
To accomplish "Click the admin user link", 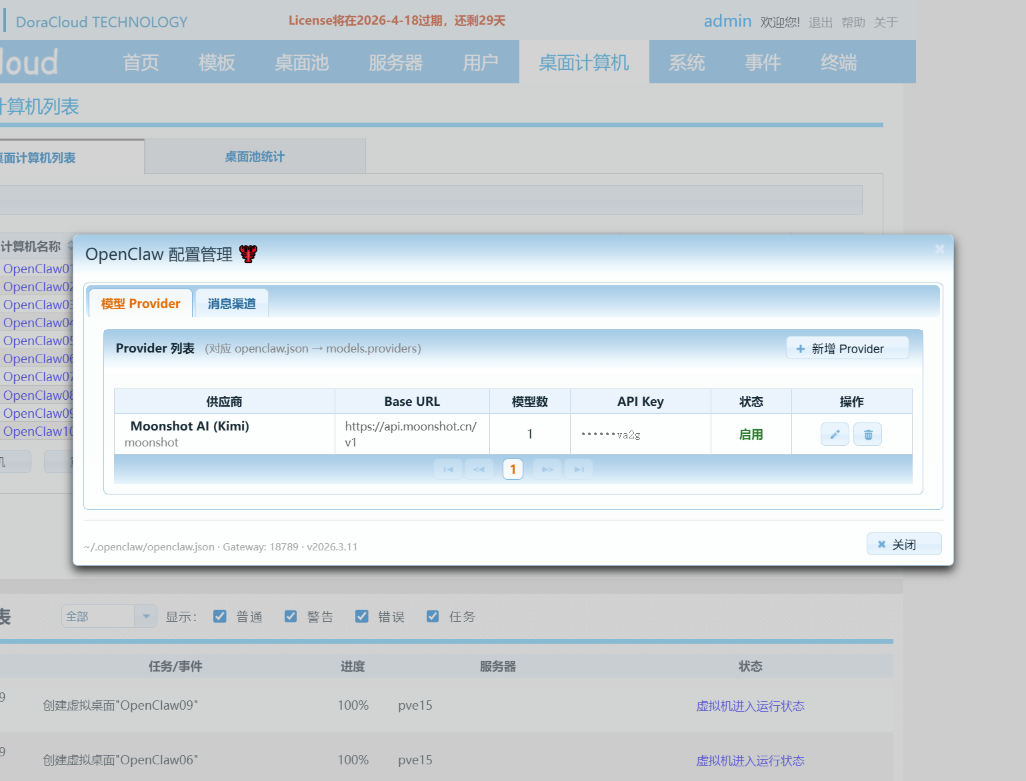I will 727,21.
